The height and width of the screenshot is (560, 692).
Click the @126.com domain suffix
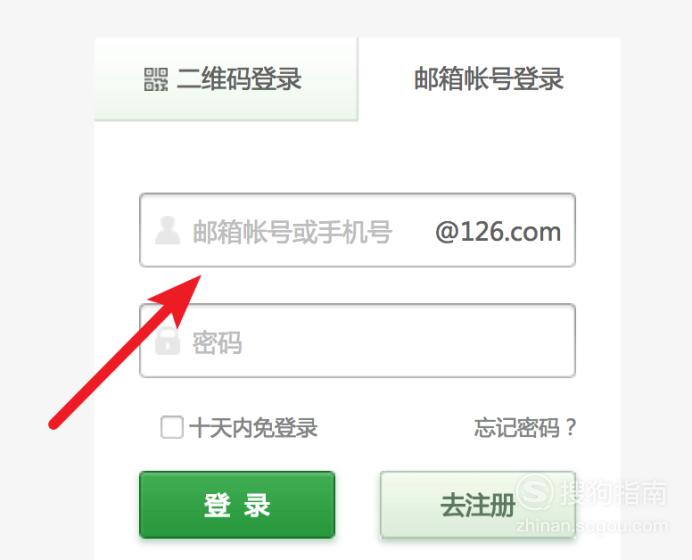[x=498, y=232]
